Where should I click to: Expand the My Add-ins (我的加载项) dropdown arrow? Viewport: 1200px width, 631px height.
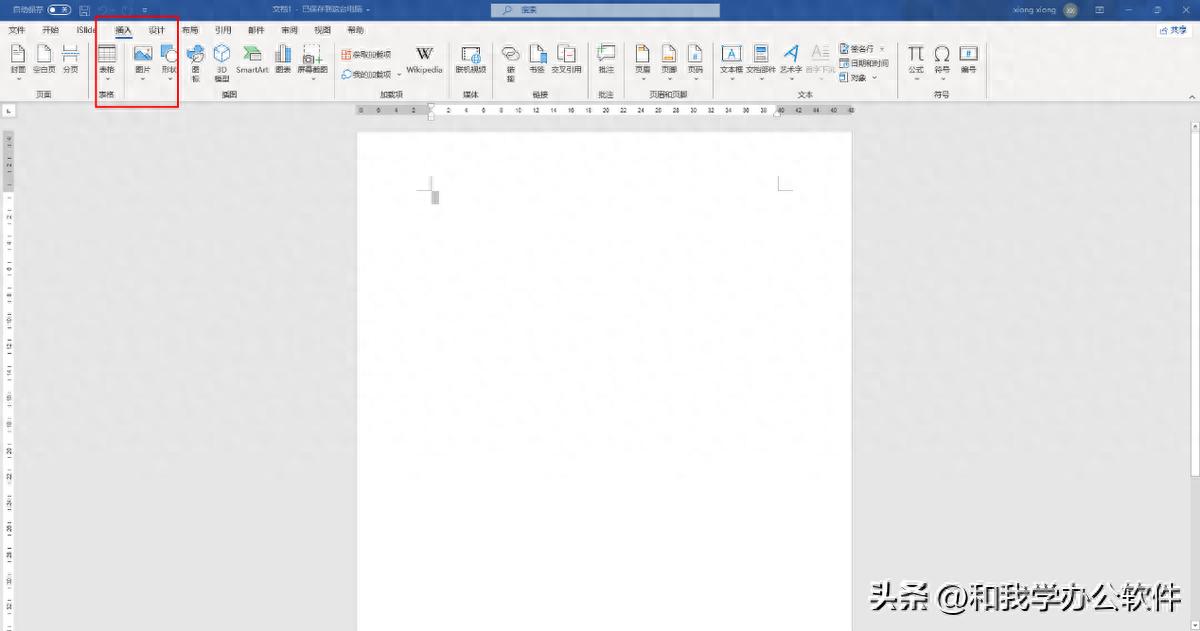[x=399, y=74]
